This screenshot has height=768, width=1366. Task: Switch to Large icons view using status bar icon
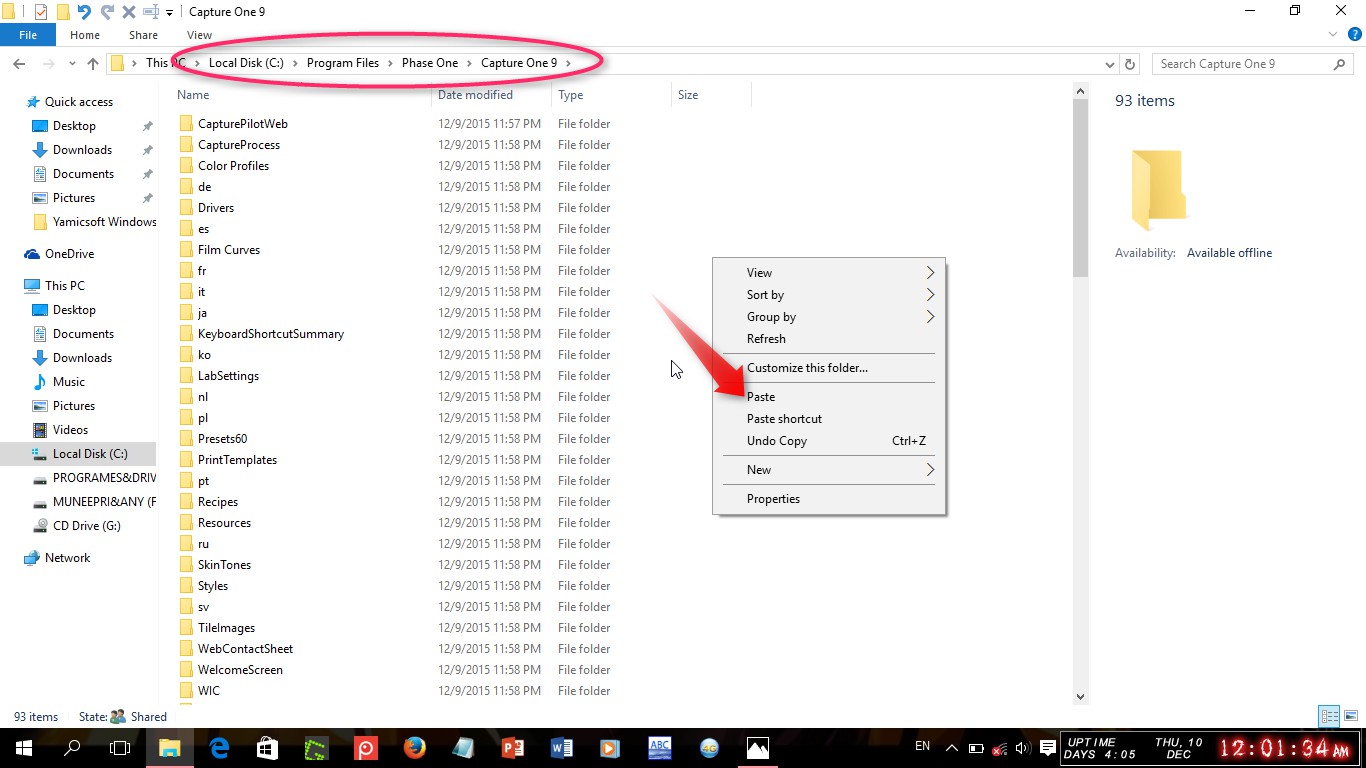coord(1349,716)
